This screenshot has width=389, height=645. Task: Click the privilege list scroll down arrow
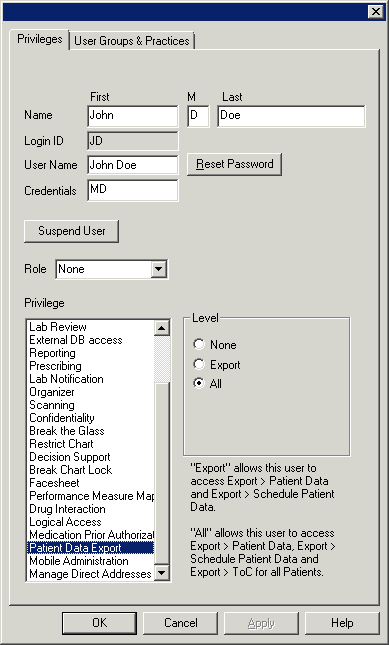point(162,572)
